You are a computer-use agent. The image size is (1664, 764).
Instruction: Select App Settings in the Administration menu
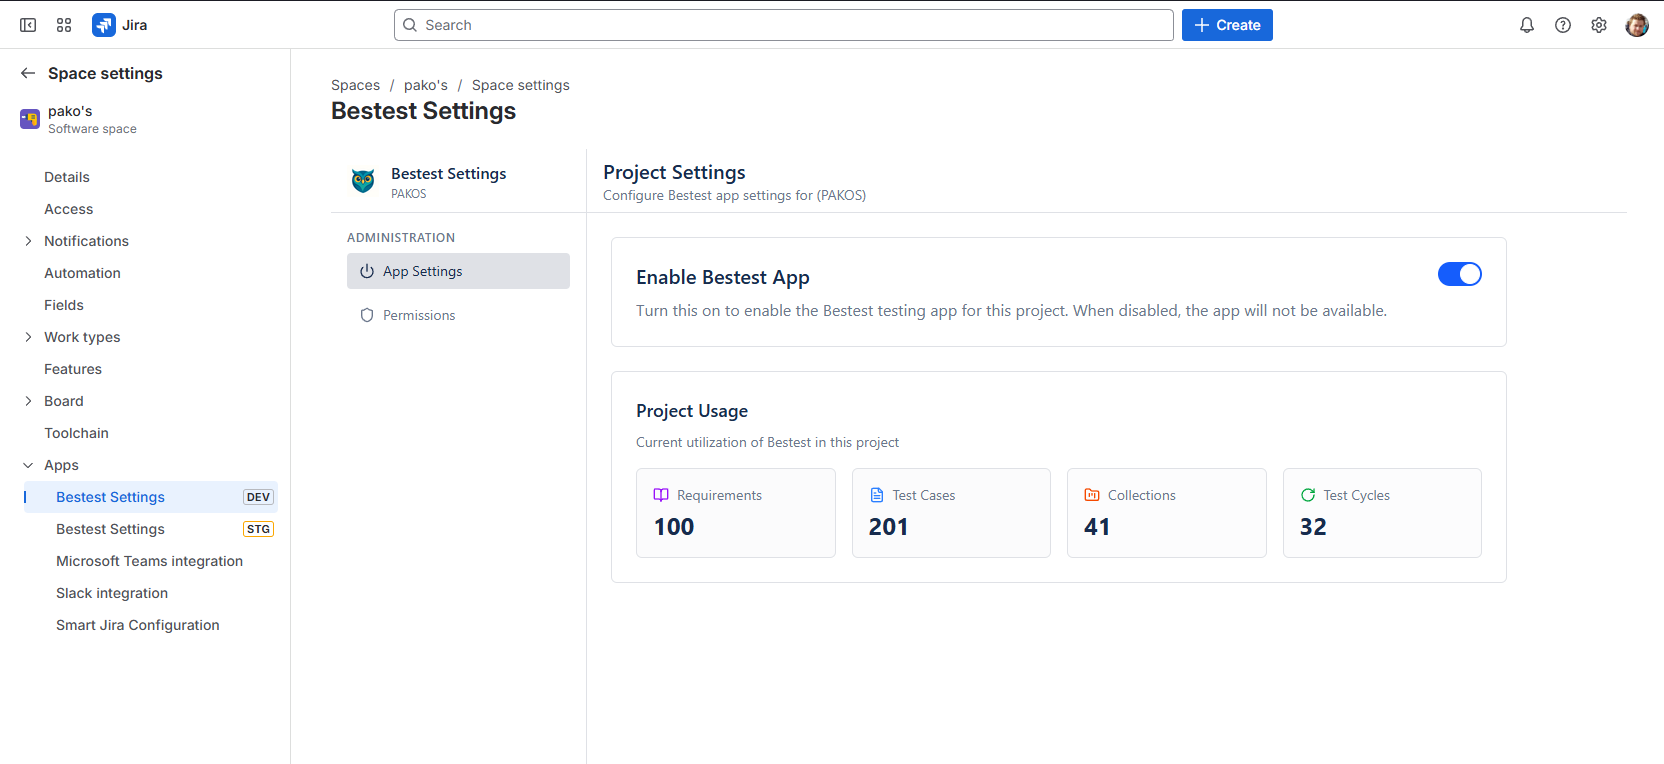[x=423, y=271]
